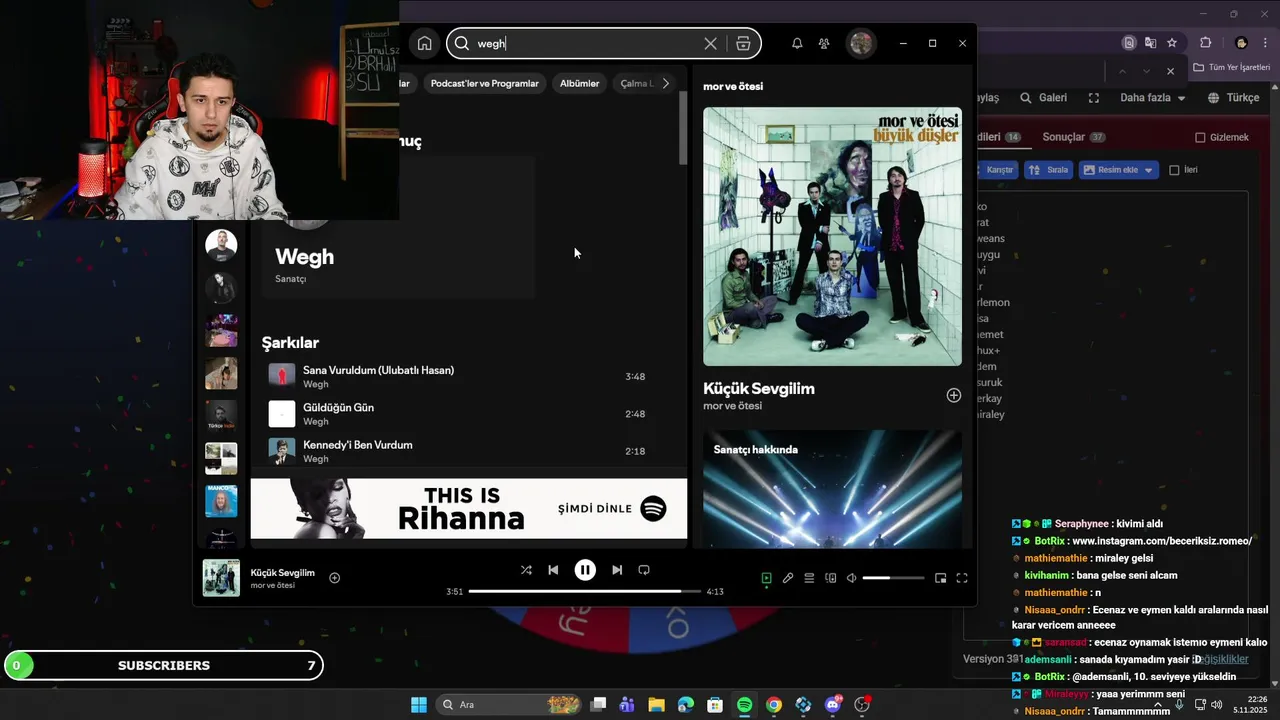Open Connect to a device icon
The width and height of the screenshot is (1280, 720).
pyautogui.click(x=830, y=578)
